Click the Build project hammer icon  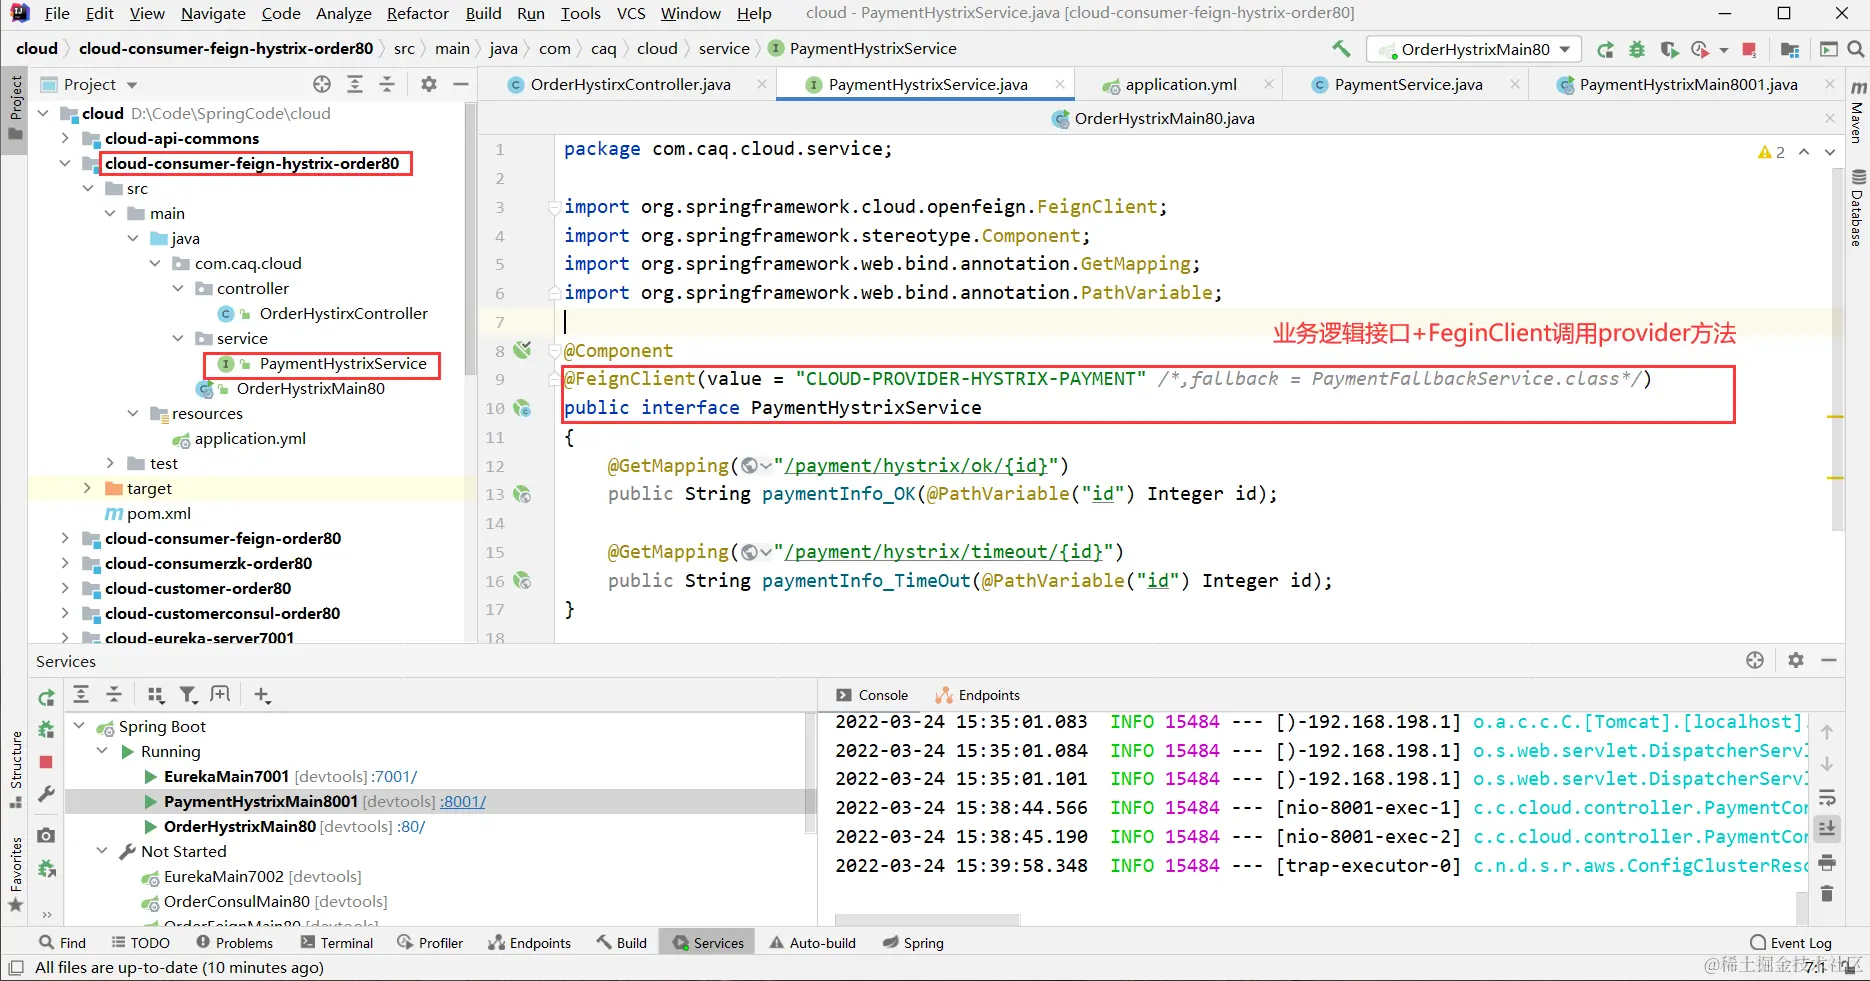(1341, 49)
